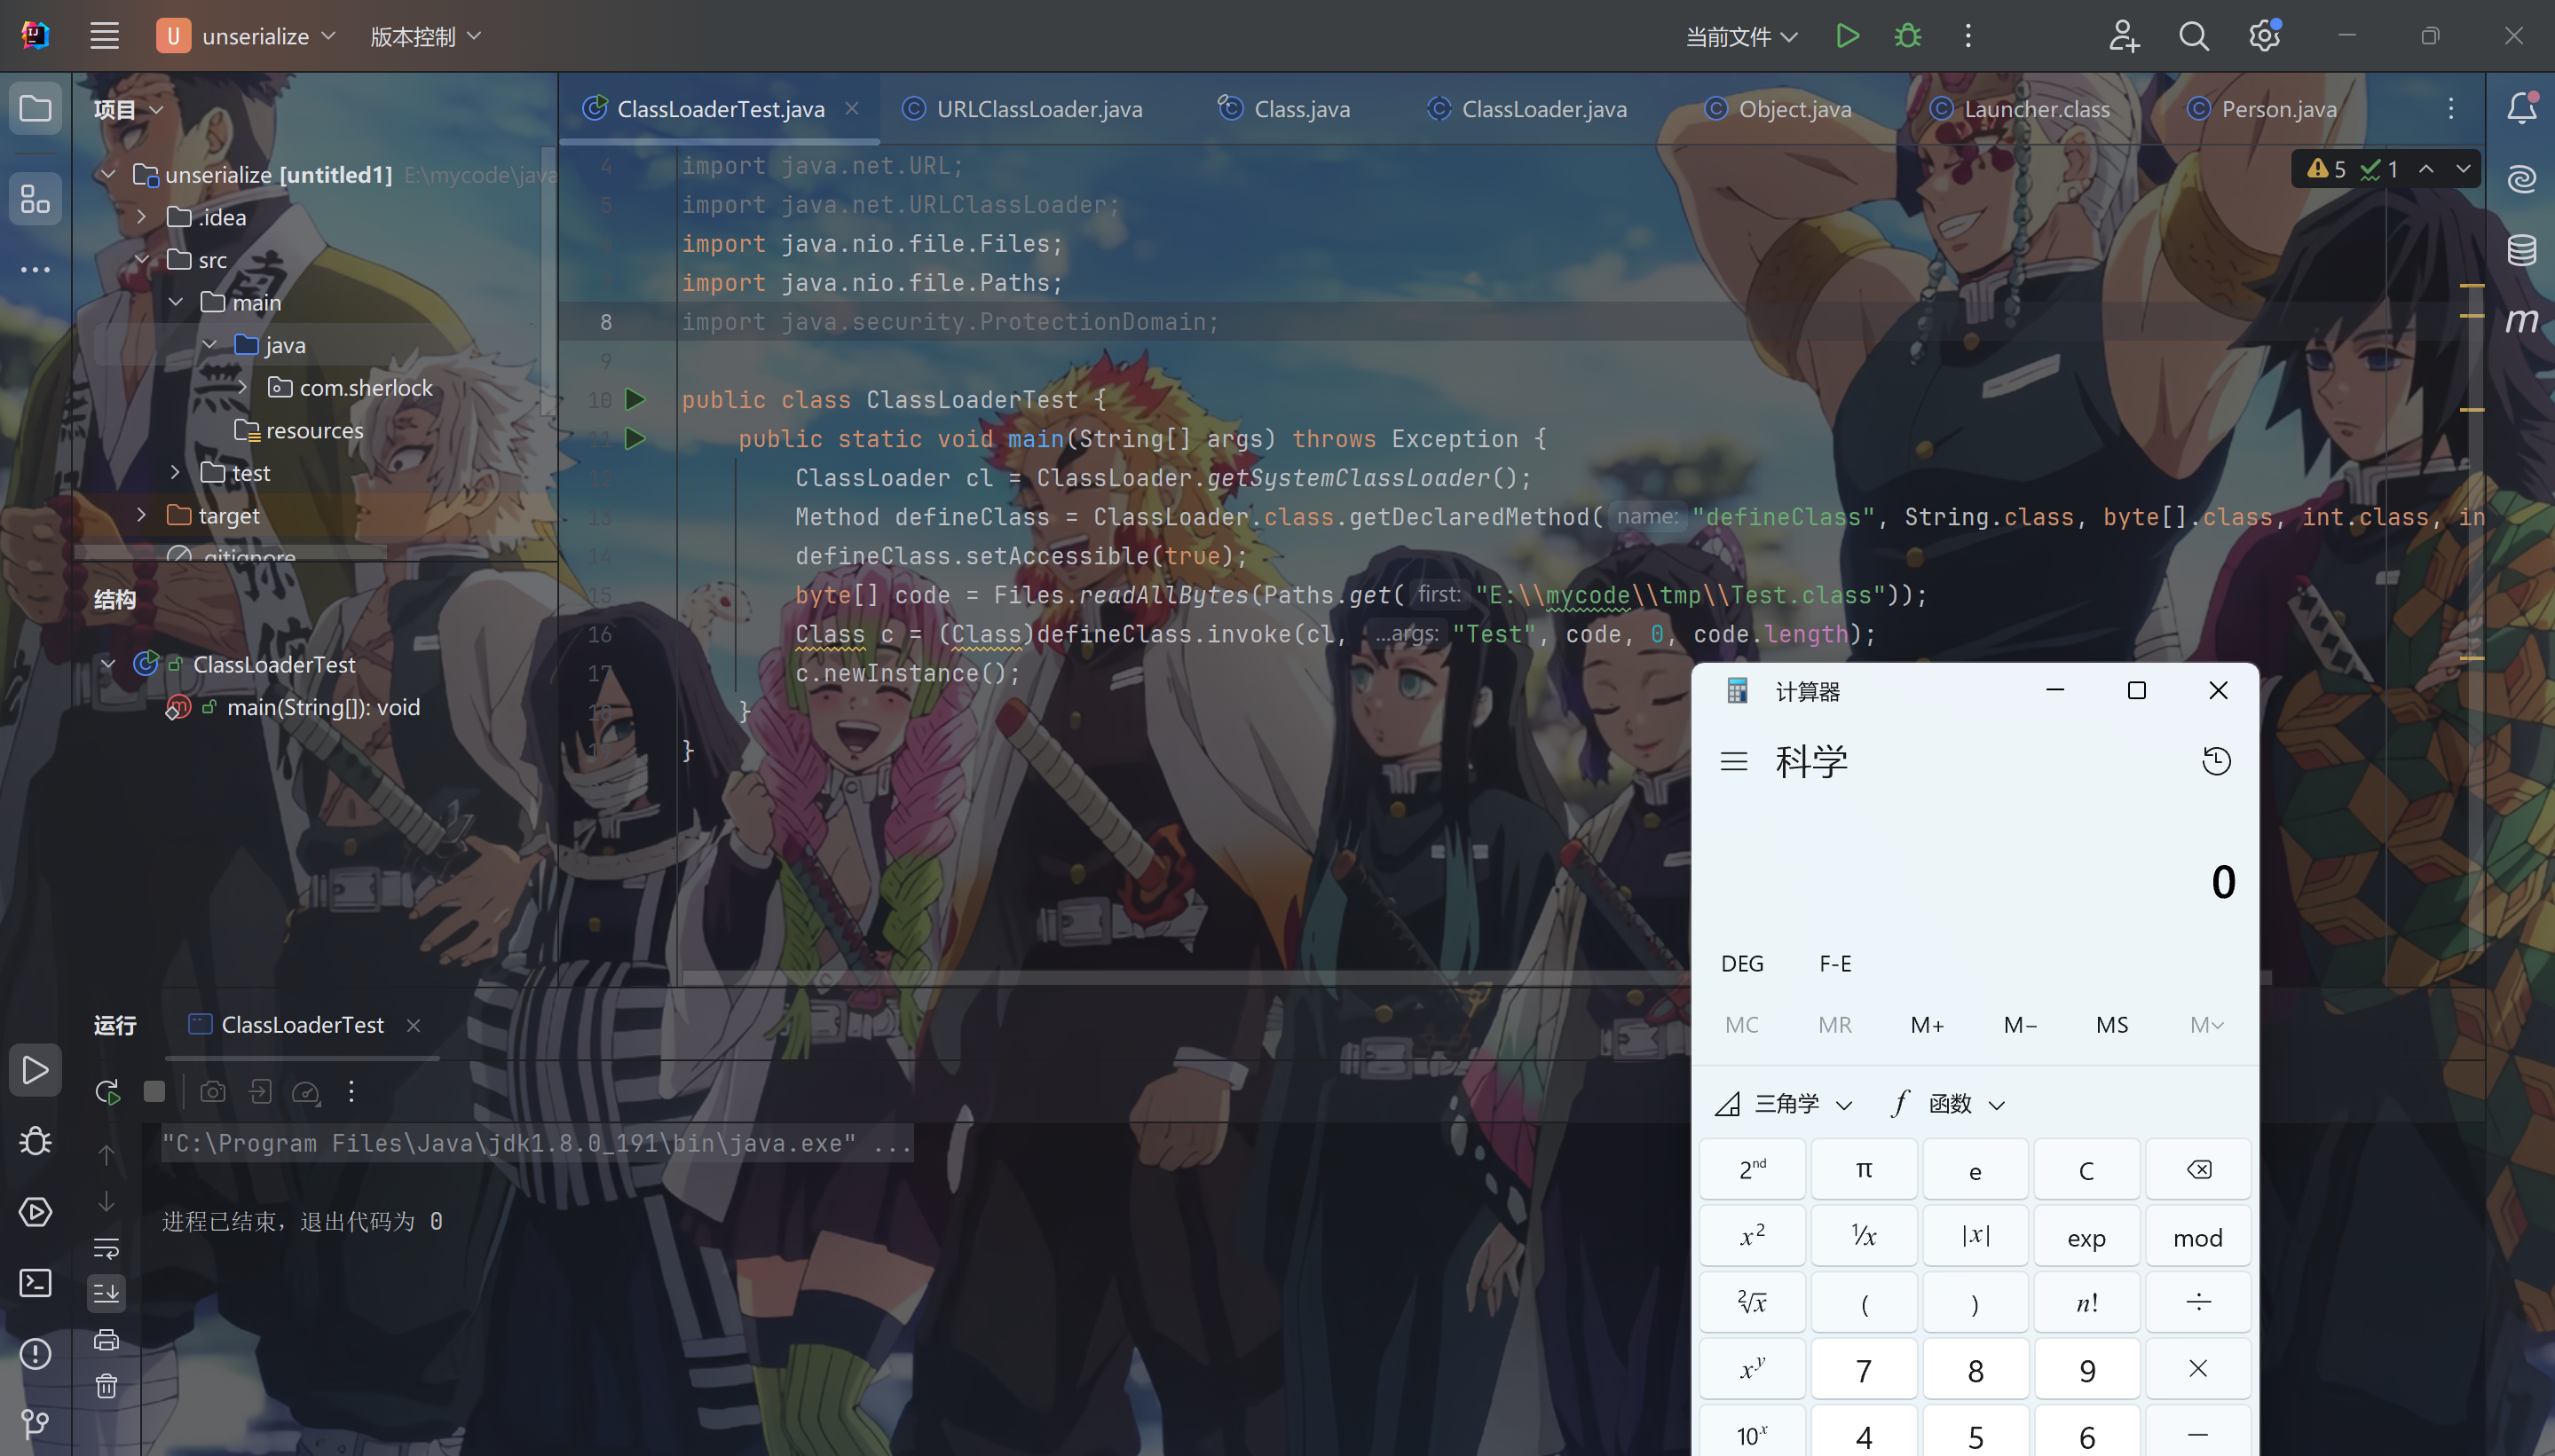This screenshot has width=2555, height=1456.
Task: Collapse the src folder in the project tree
Action: 142,259
